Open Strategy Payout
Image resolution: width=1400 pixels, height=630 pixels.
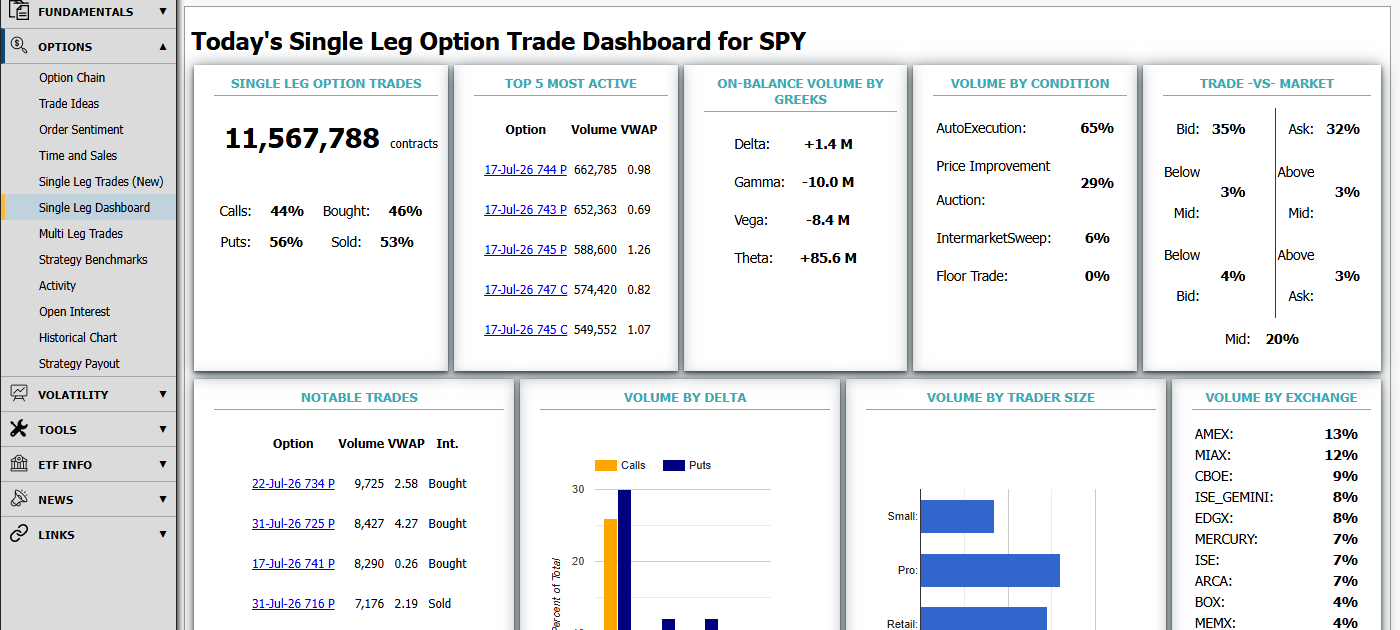click(79, 364)
